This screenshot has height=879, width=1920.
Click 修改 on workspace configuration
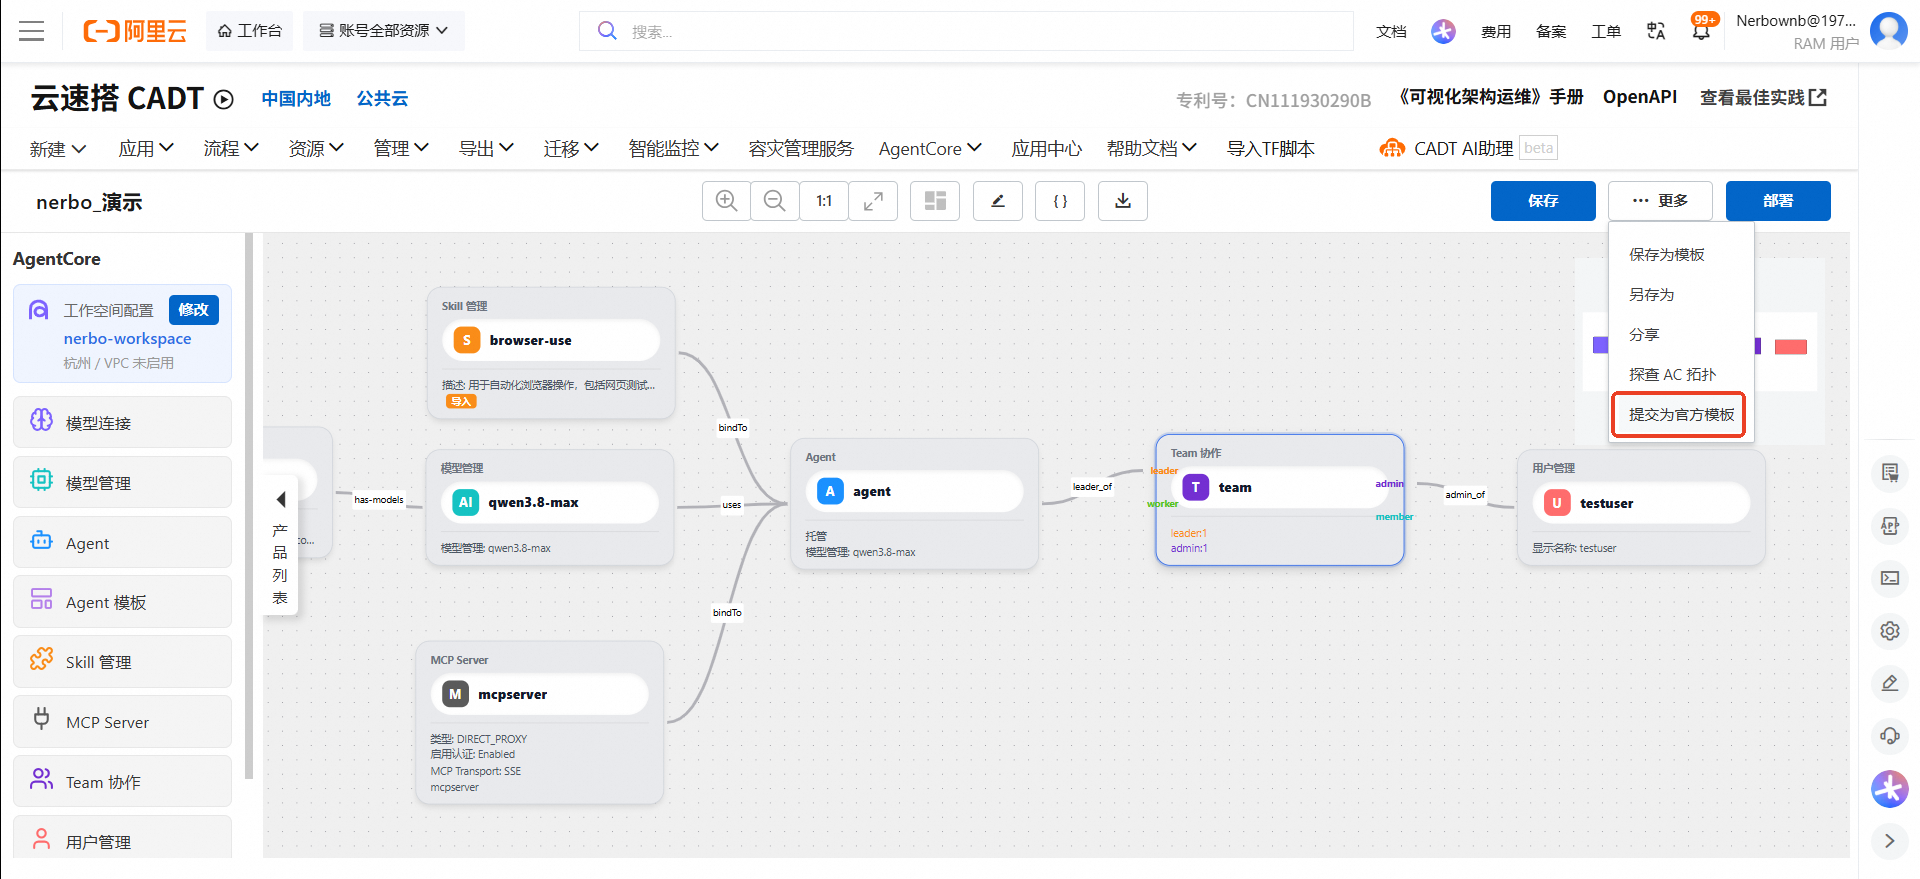point(194,310)
